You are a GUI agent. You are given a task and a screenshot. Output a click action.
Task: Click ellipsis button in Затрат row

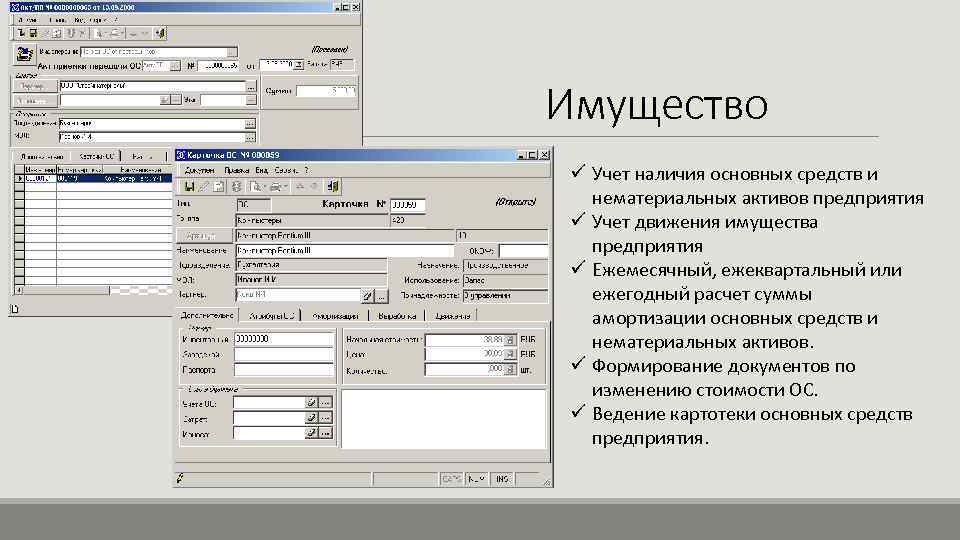[x=325, y=418]
